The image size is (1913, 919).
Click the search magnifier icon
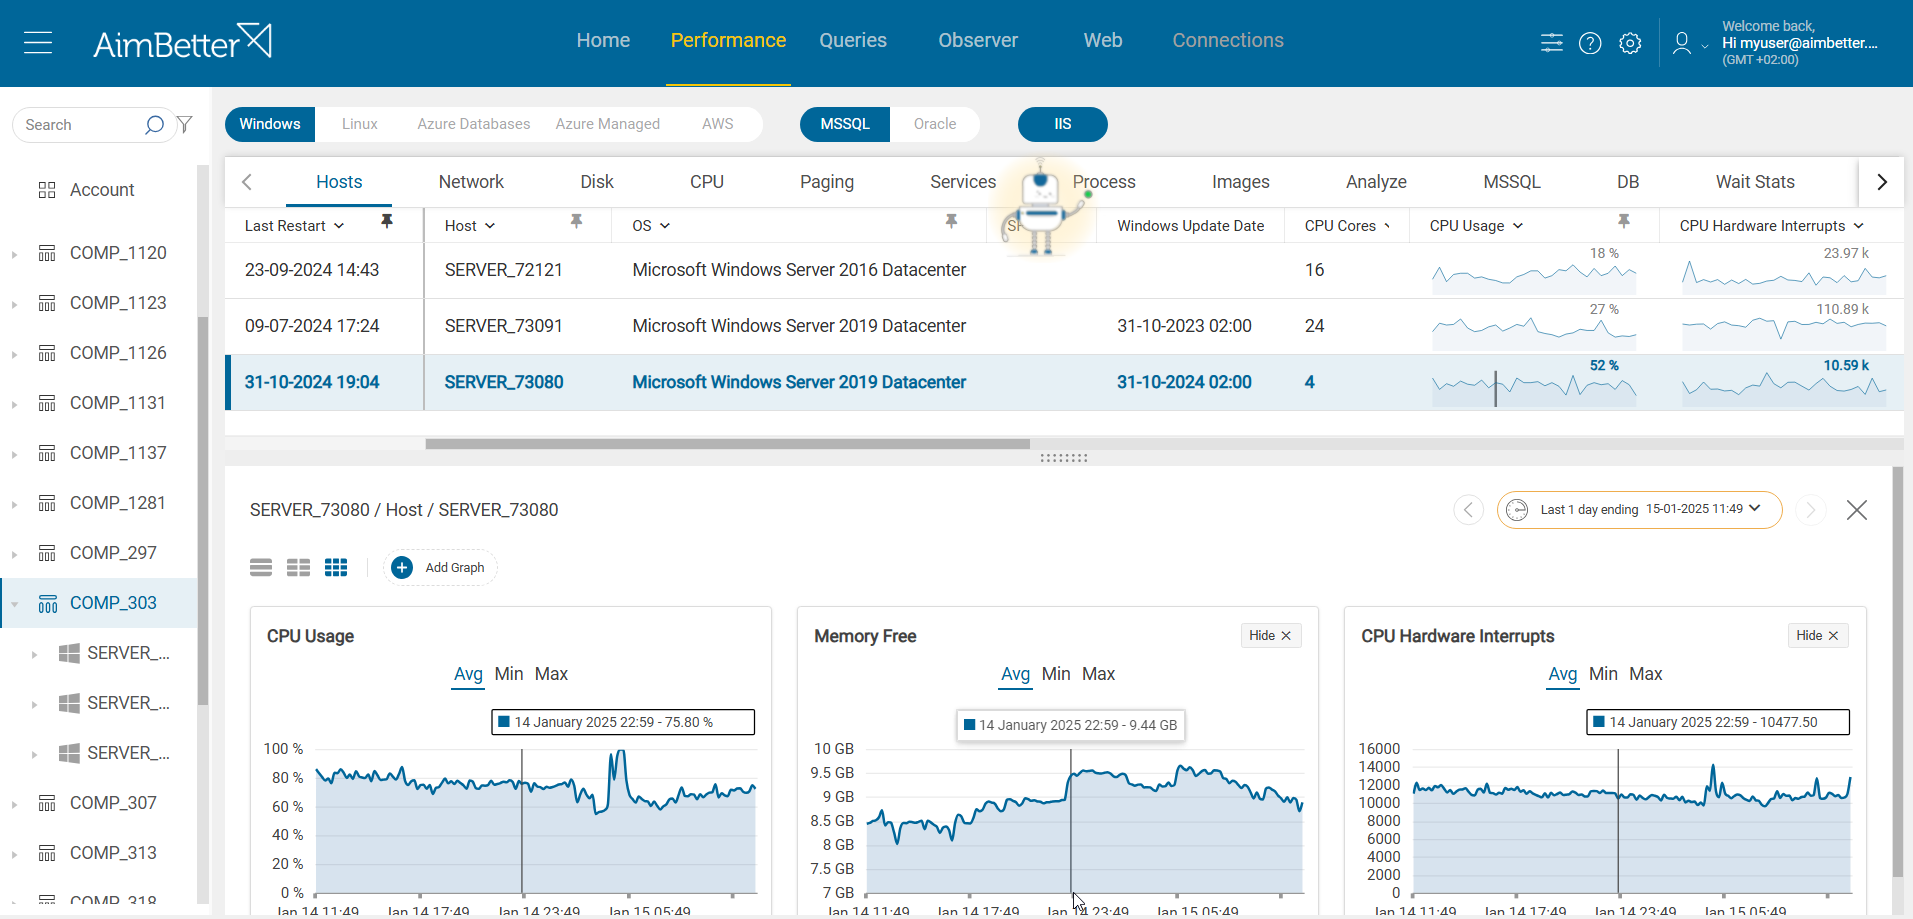(x=154, y=125)
